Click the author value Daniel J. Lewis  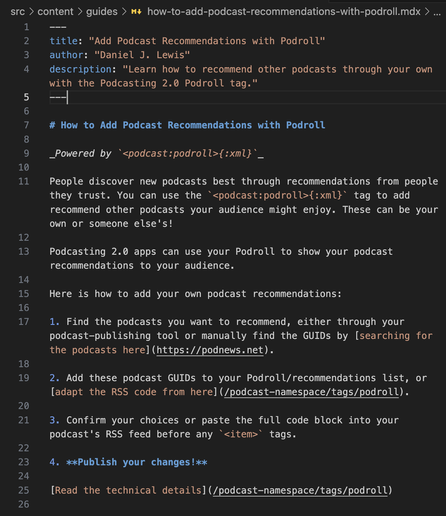pyautogui.click(x=142, y=55)
